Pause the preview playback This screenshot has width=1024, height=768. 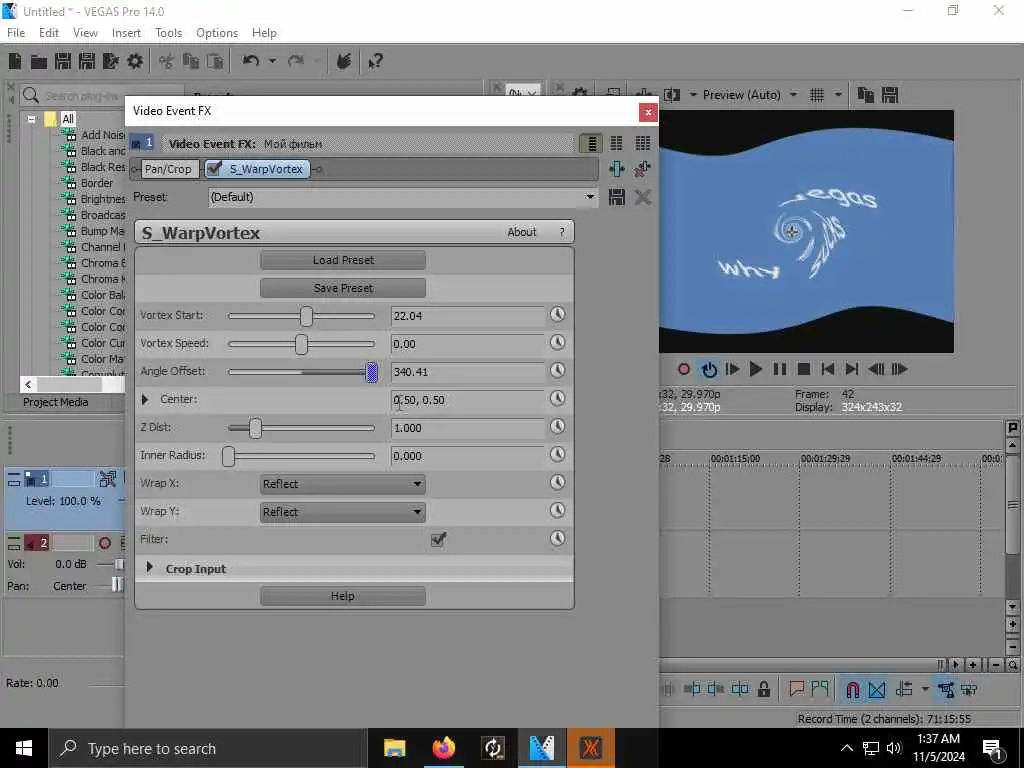780,370
